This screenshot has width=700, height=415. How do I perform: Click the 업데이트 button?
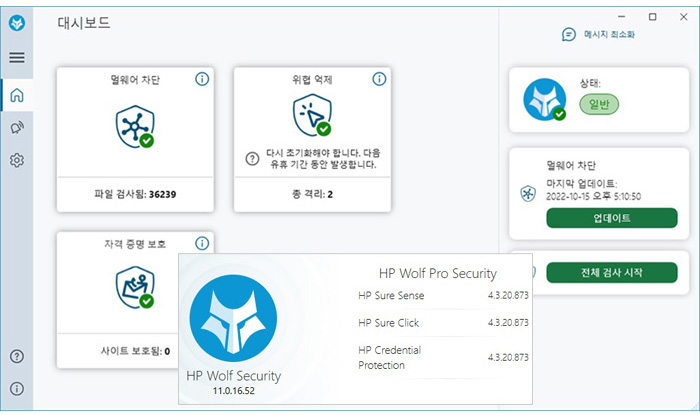tap(612, 218)
